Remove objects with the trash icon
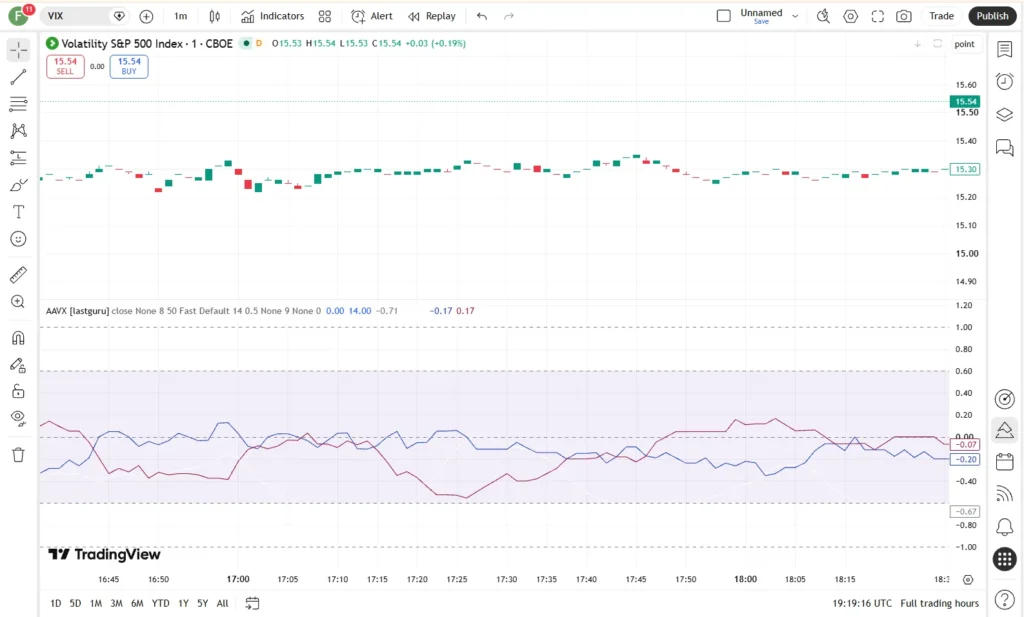1024x617 pixels. pyautogui.click(x=18, y=455)
